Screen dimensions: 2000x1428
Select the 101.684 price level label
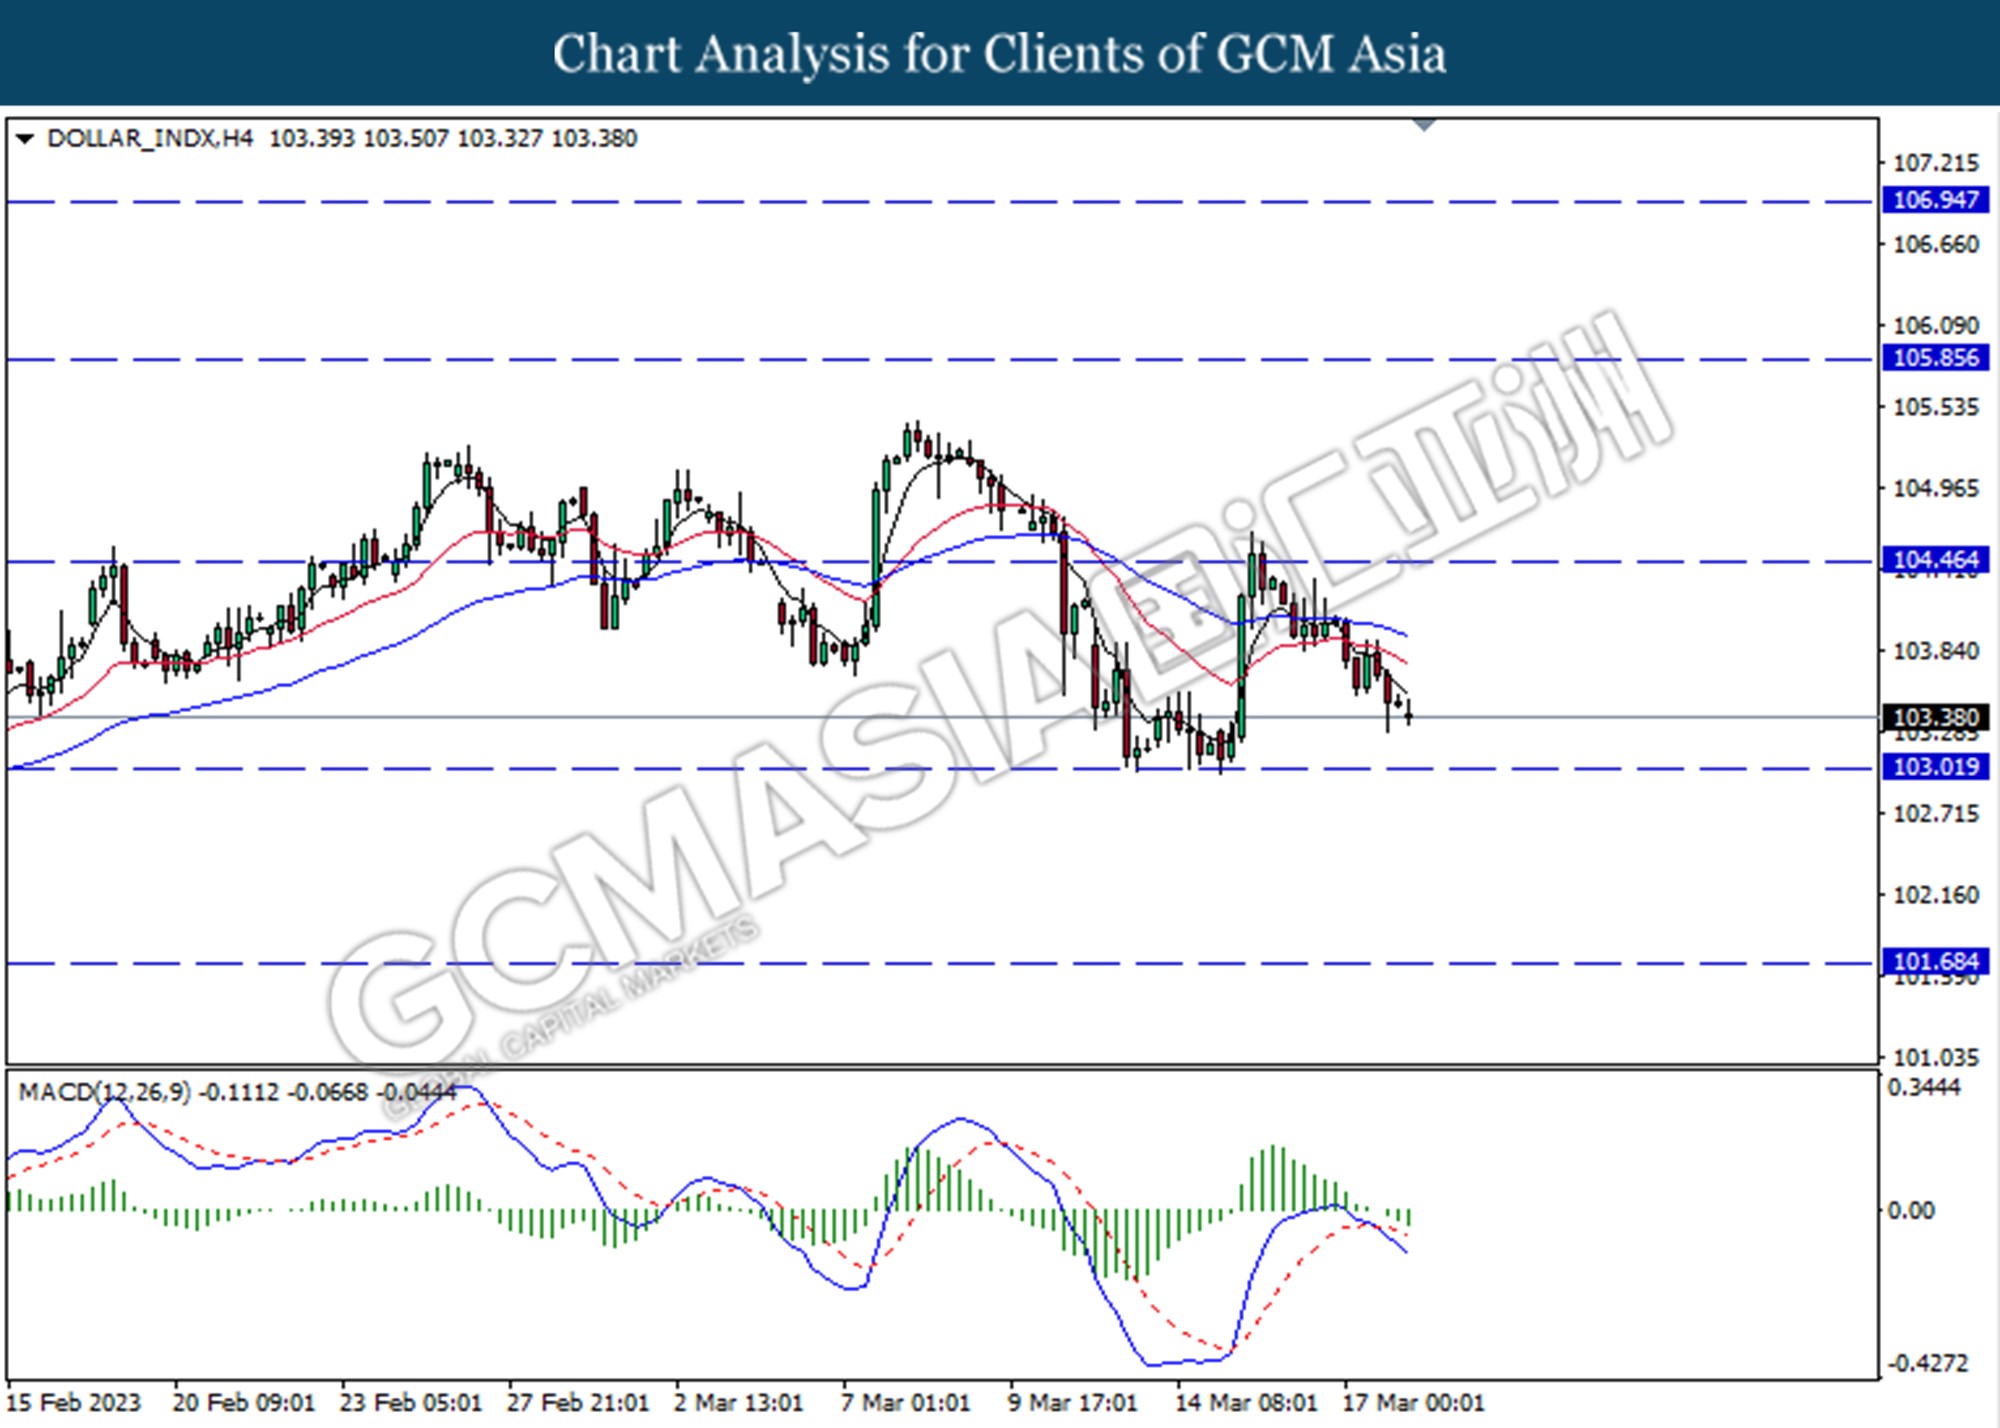[1935, 962]
